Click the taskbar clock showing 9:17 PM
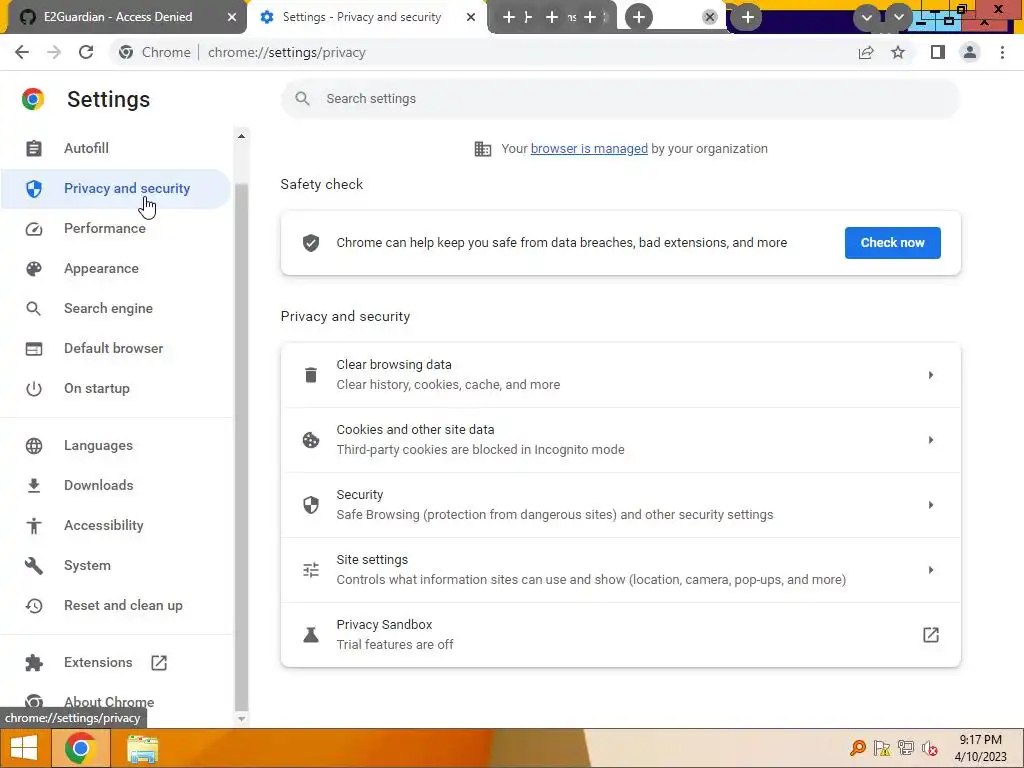This screenshot has width=1024, height=768. [980, 748]
